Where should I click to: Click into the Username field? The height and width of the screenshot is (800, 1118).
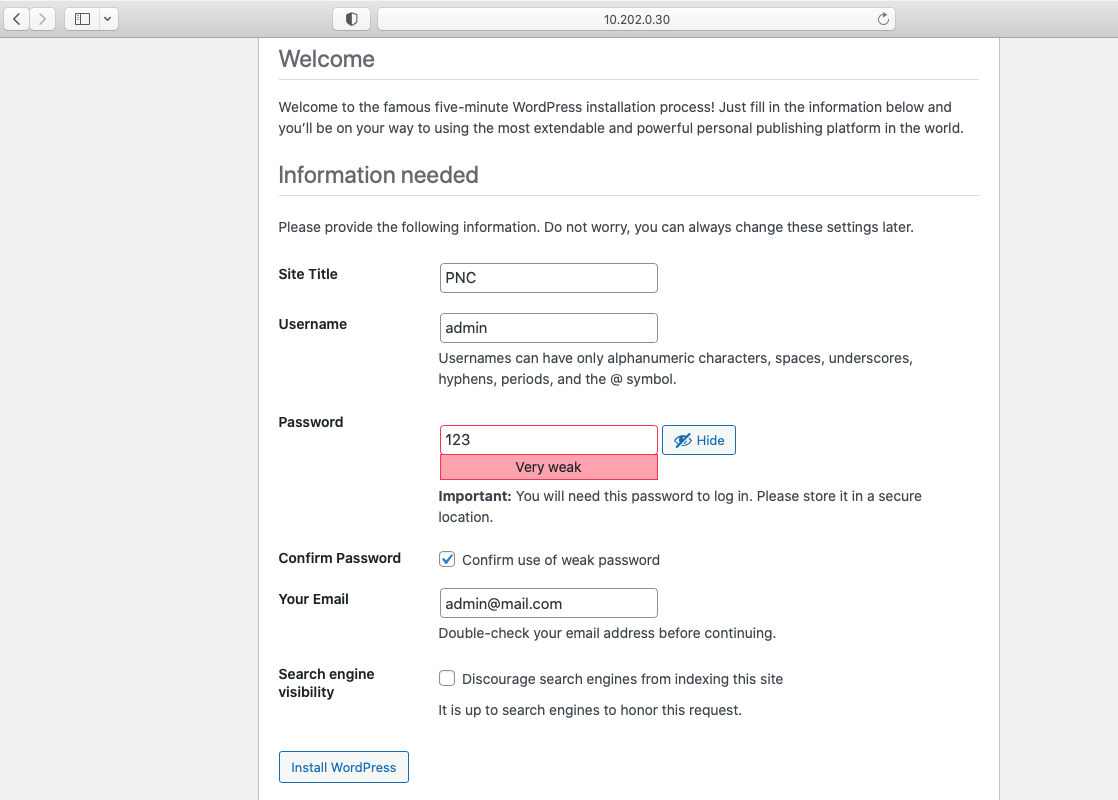coord(548,328)
